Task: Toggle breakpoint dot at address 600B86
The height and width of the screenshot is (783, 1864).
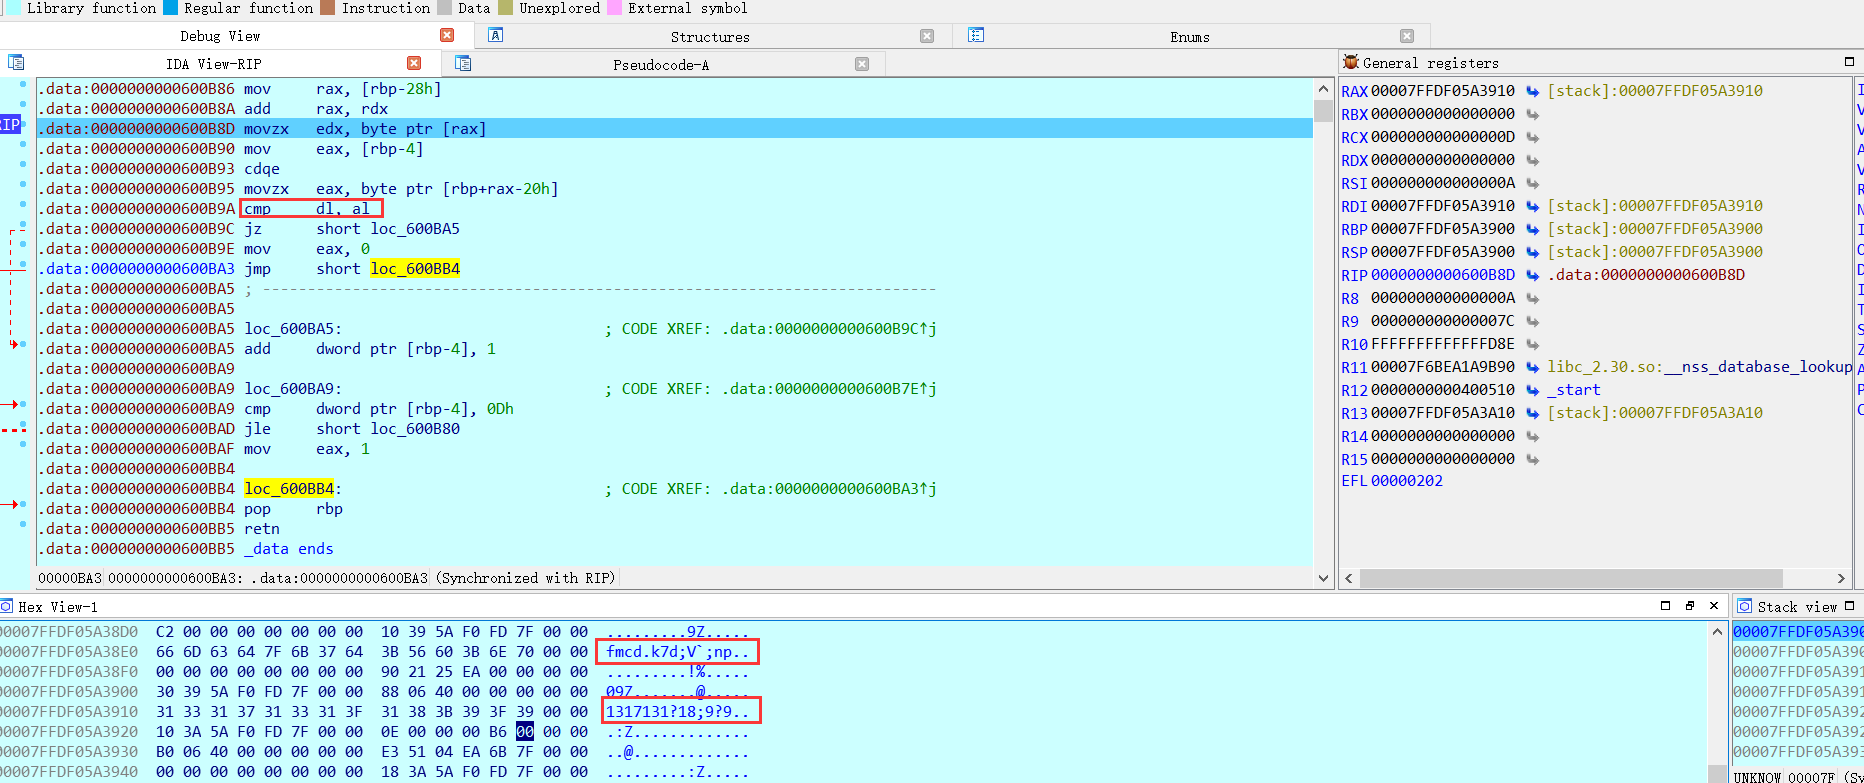Action: pyautogui.click(x=23, y=85)
